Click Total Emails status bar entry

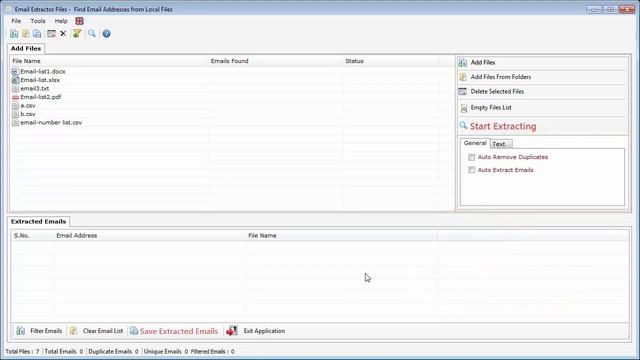point(64,351)
